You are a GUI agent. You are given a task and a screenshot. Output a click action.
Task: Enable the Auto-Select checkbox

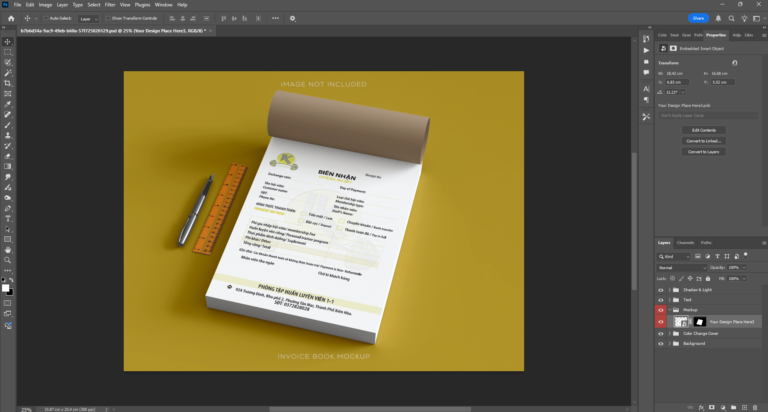[46, 18]
